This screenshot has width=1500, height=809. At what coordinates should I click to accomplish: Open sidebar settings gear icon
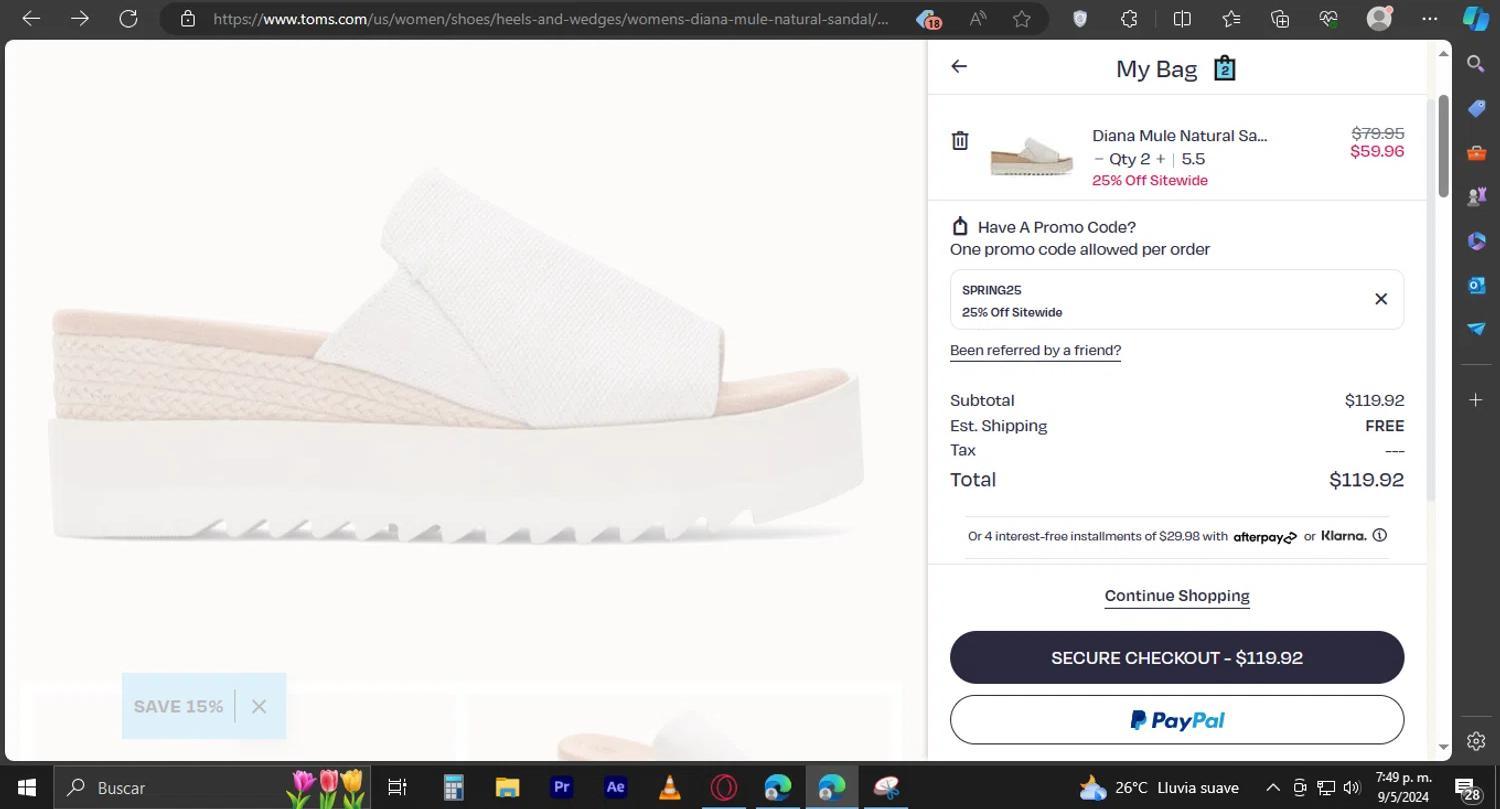(1476, 741)
